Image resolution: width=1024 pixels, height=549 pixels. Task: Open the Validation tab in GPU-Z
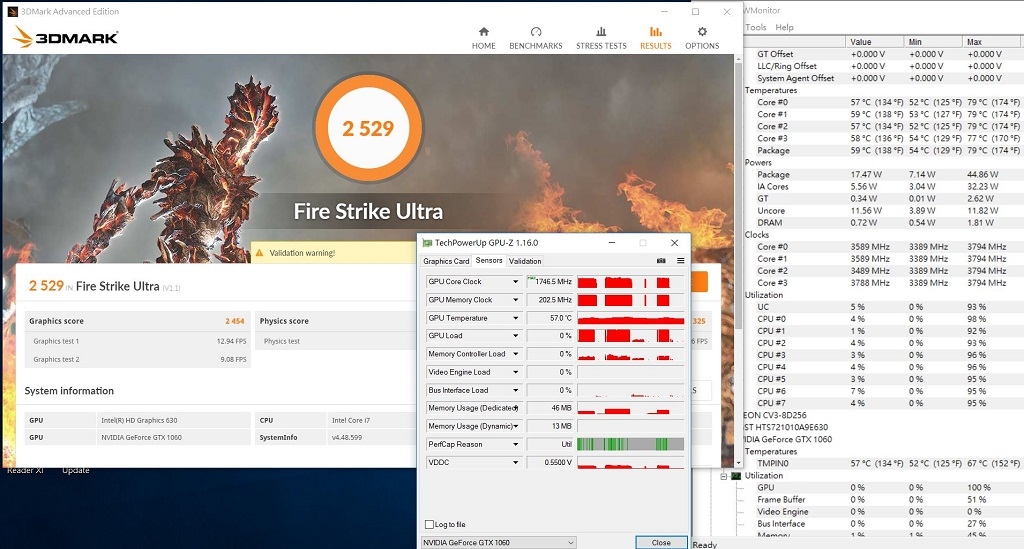coord(524,261)
